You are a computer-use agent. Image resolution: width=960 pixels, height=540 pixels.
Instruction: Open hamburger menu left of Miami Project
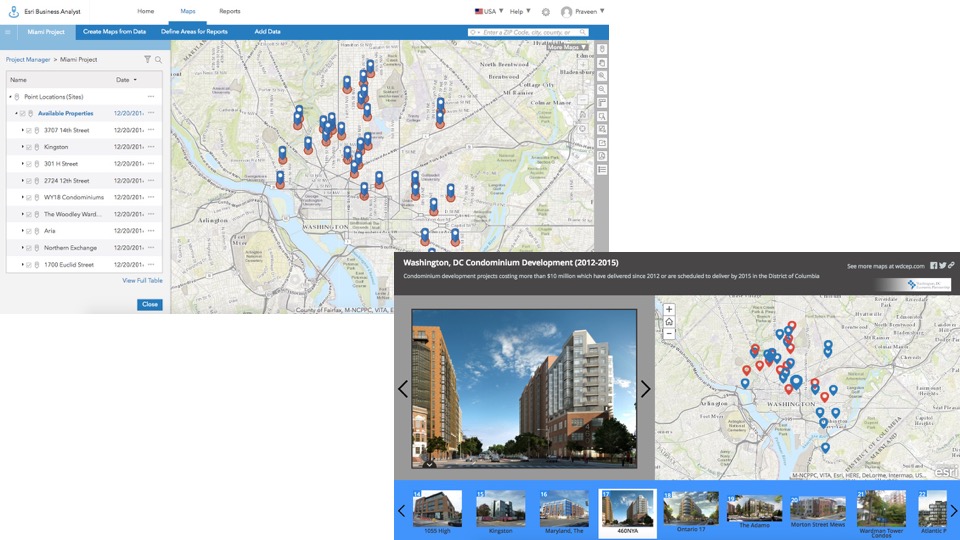tap(7, 32)
